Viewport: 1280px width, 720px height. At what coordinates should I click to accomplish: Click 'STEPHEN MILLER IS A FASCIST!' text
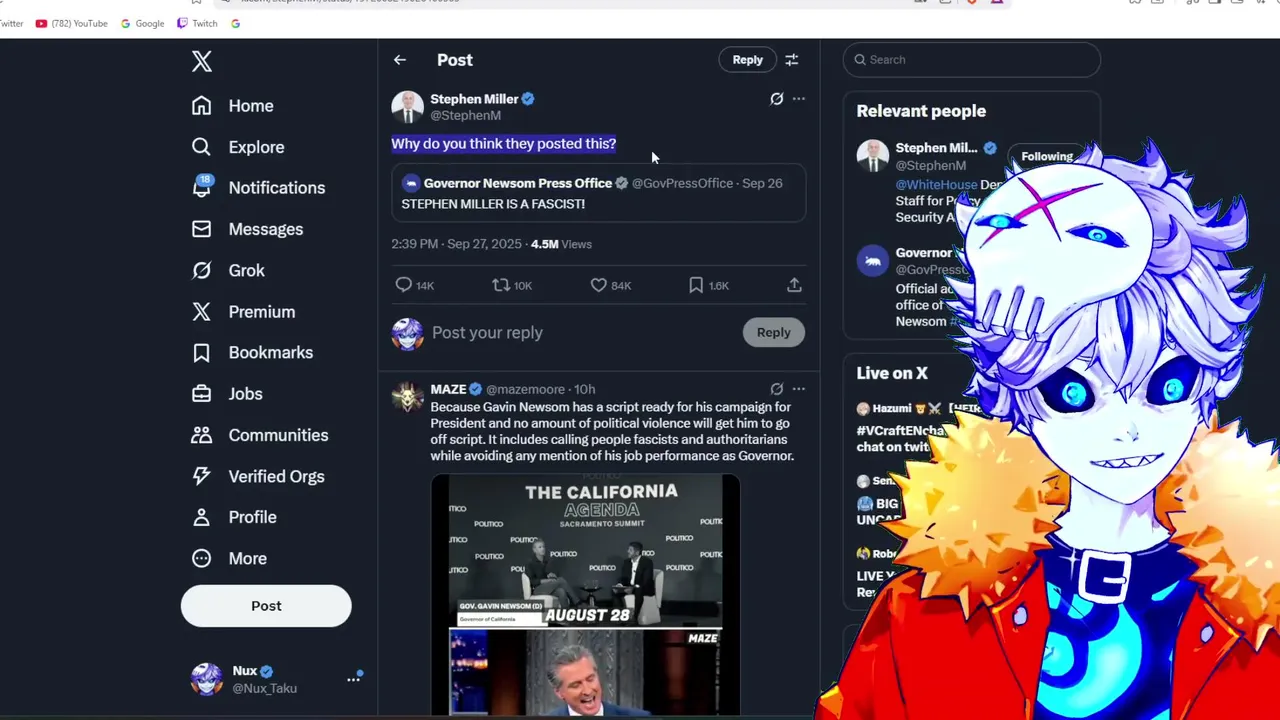click(x=493, y=204)
